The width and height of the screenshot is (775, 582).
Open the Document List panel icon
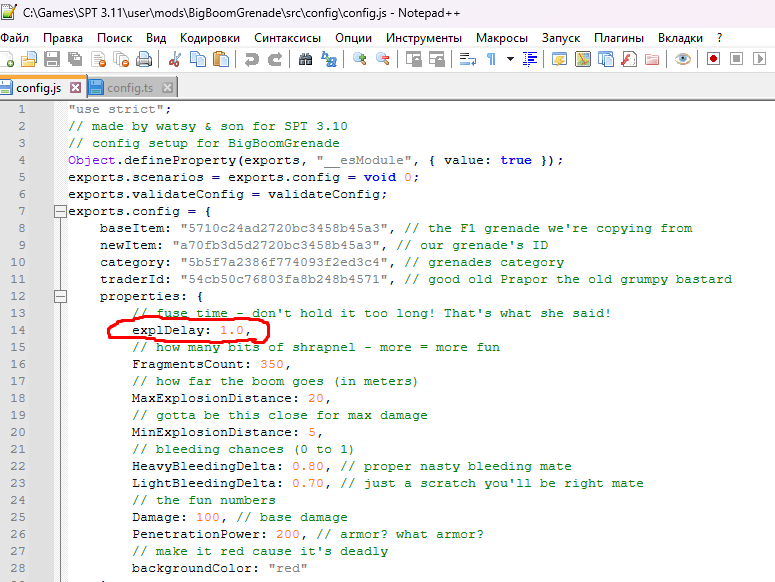click(x=605, y=59)
